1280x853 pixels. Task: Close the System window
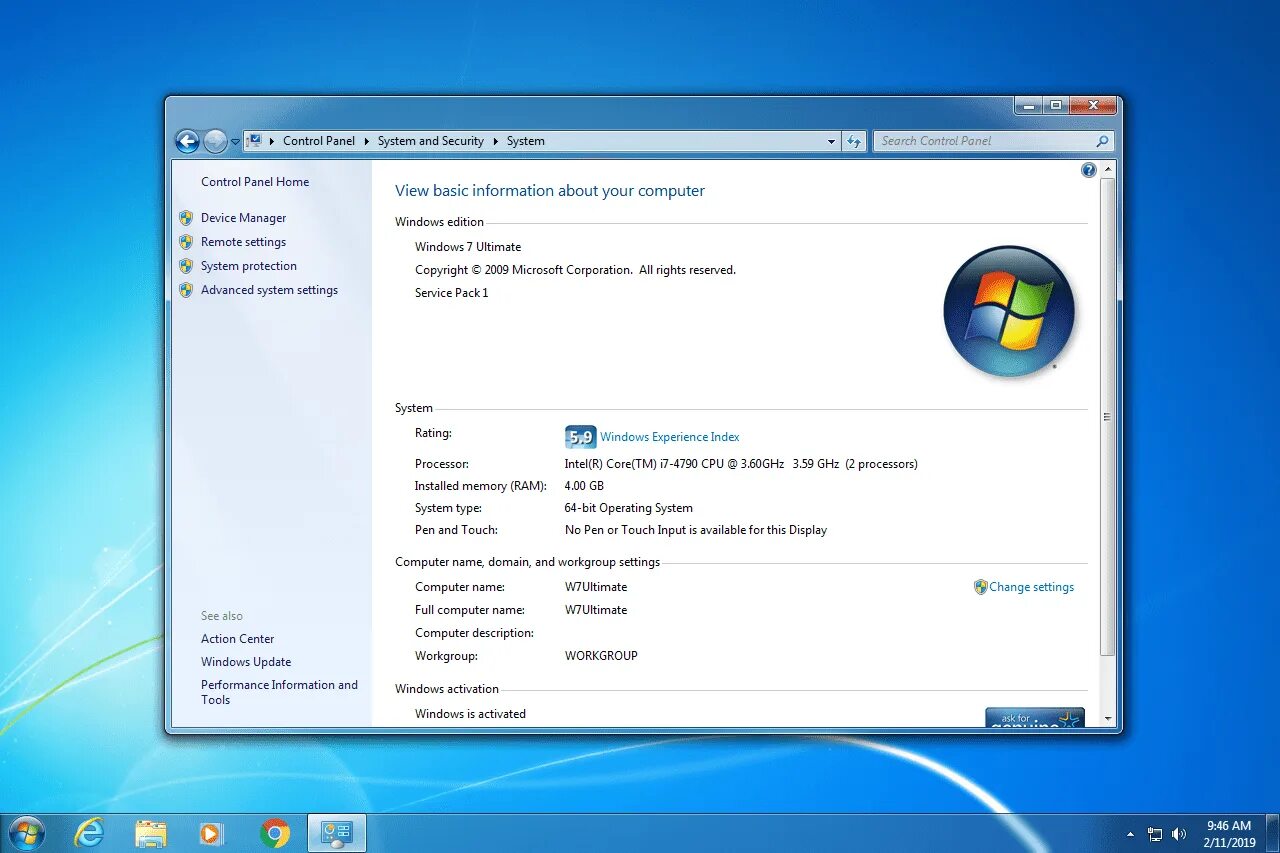(x=1092, y=105)
